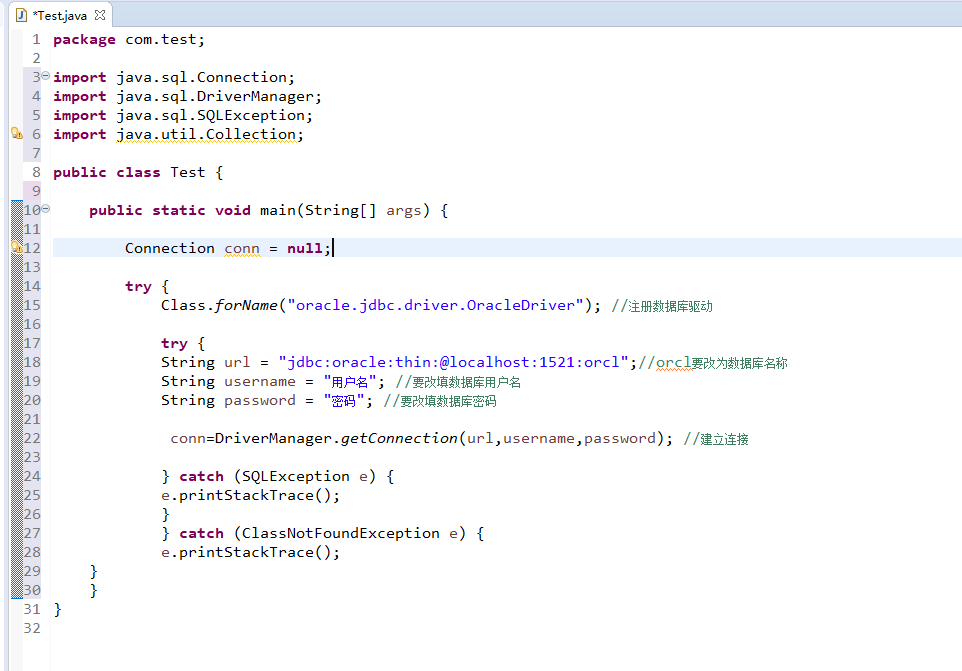Click comment '//注册数据库驱动' on line 15
The width and height of the screenshot is (962, 671).
(x=662, y=306)
